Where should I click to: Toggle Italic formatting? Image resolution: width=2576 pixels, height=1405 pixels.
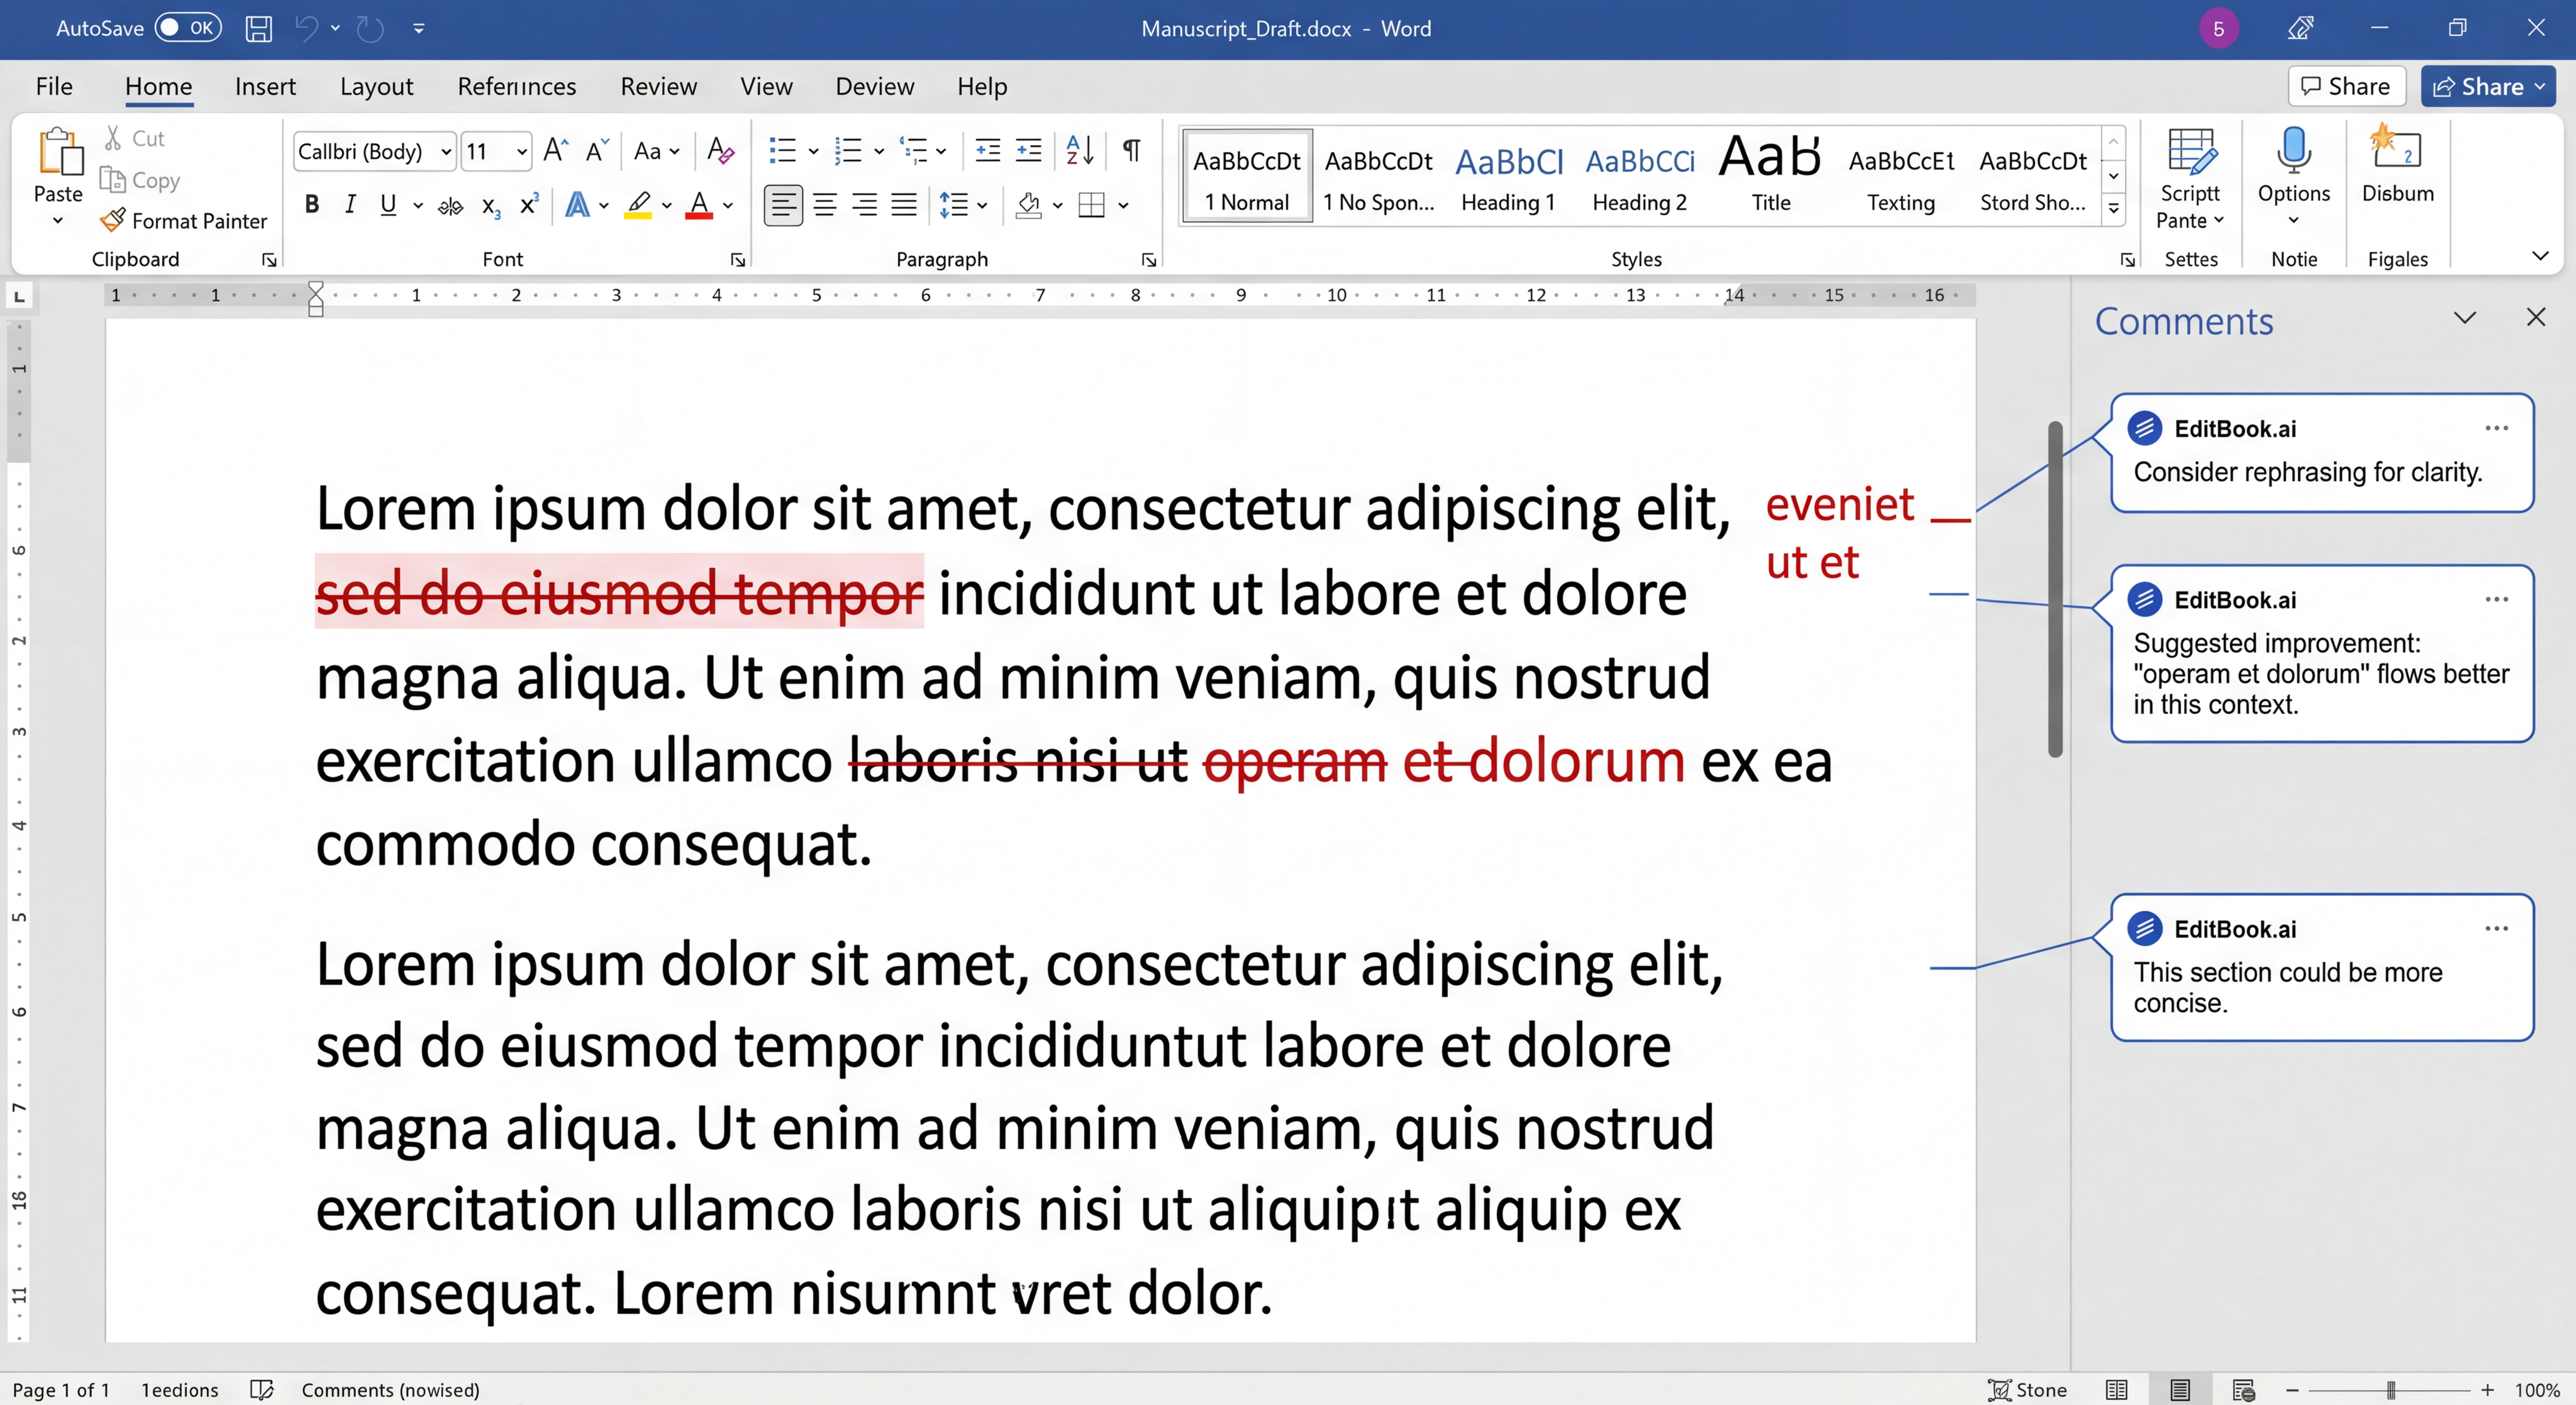[x=350, y=204]
